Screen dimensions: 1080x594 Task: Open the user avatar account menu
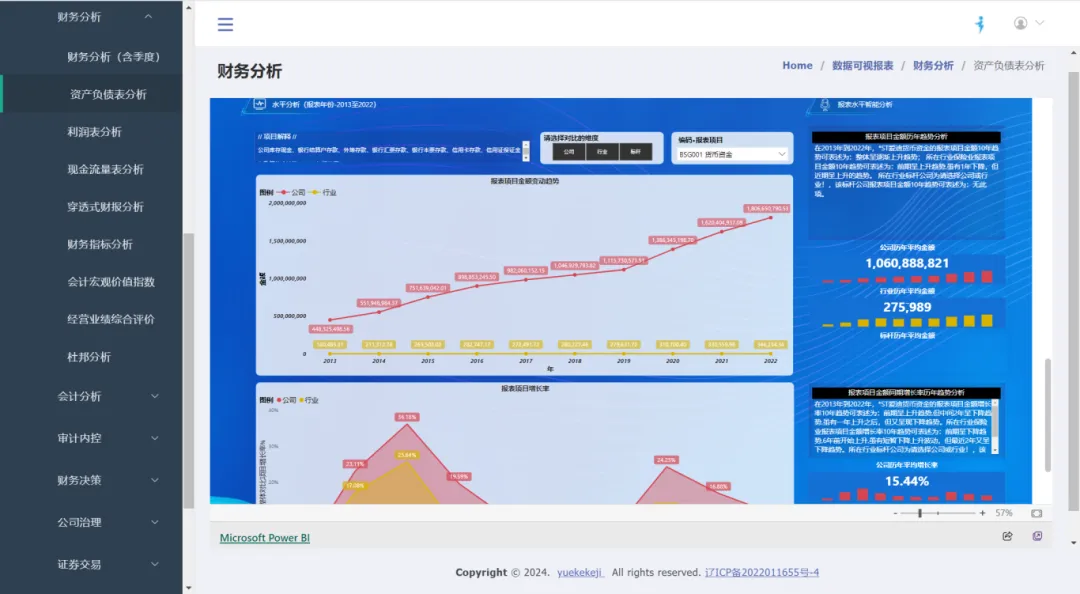coord(1028,23)
